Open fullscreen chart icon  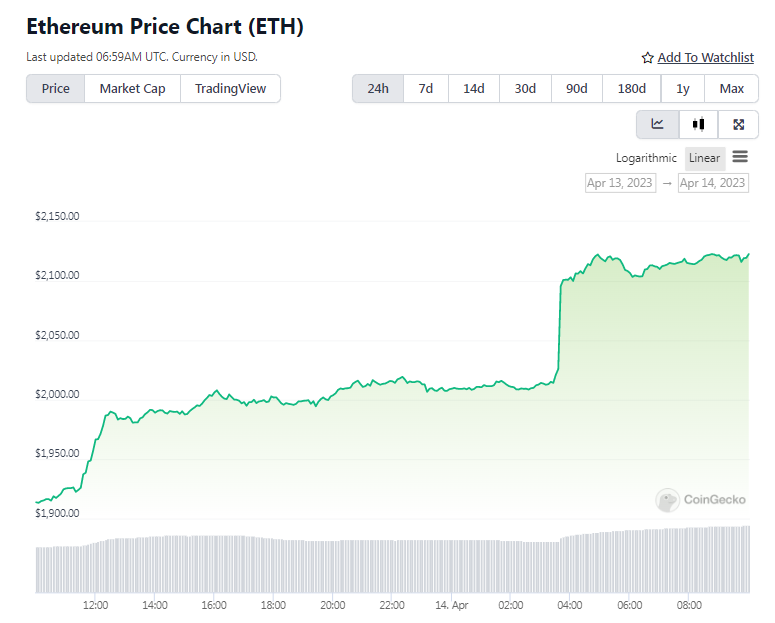[x=738, y=125]
